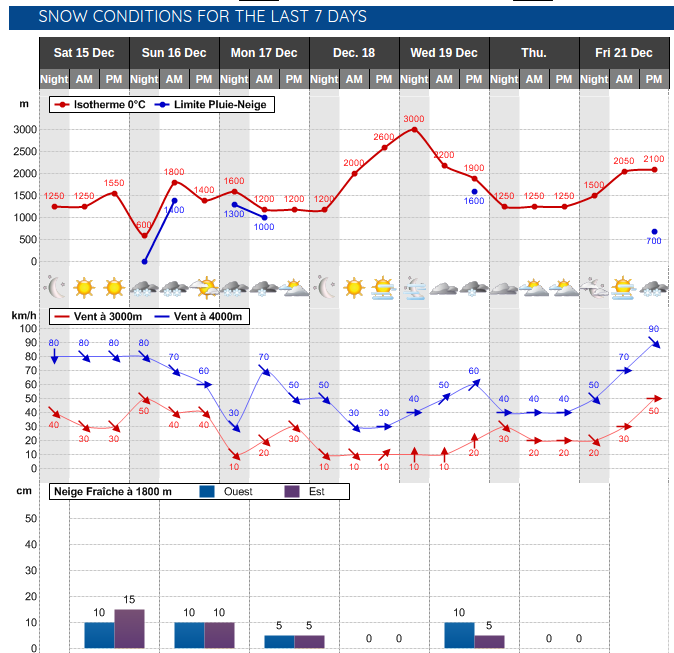This screenshot has width=674, height=653.
Task: Click the Dec. 18 night moon icon
Action: [325, 287]
